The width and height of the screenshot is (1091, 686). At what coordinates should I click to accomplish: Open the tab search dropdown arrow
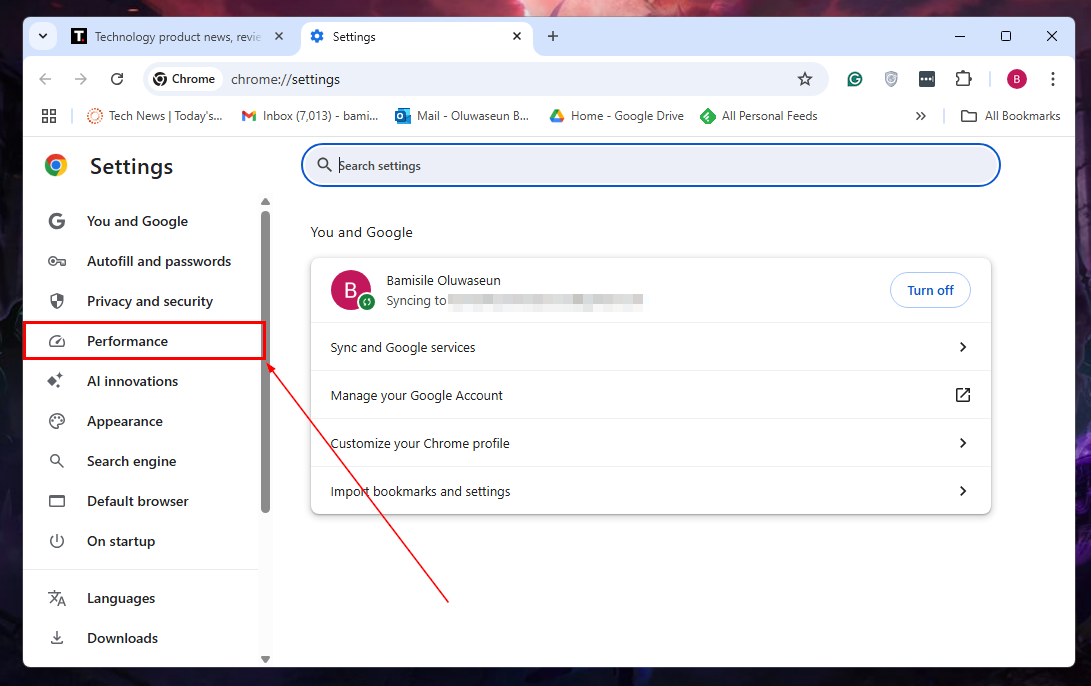tap(43, 37)
